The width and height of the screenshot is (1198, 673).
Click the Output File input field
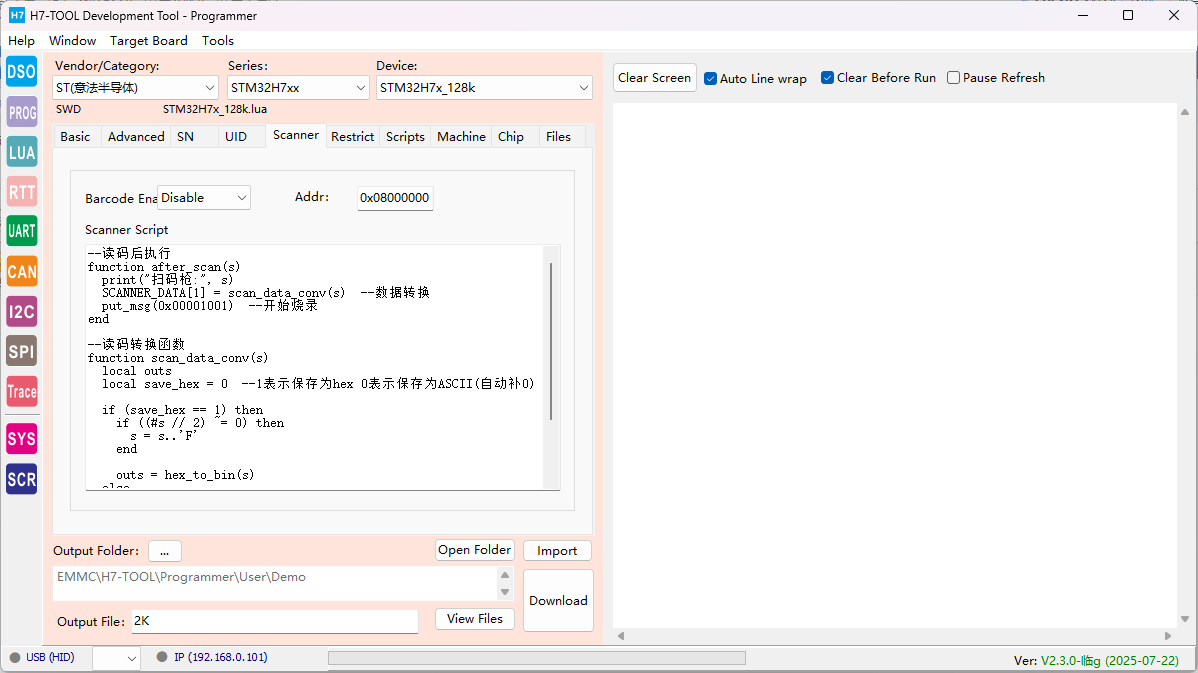[x=275, y=621]
